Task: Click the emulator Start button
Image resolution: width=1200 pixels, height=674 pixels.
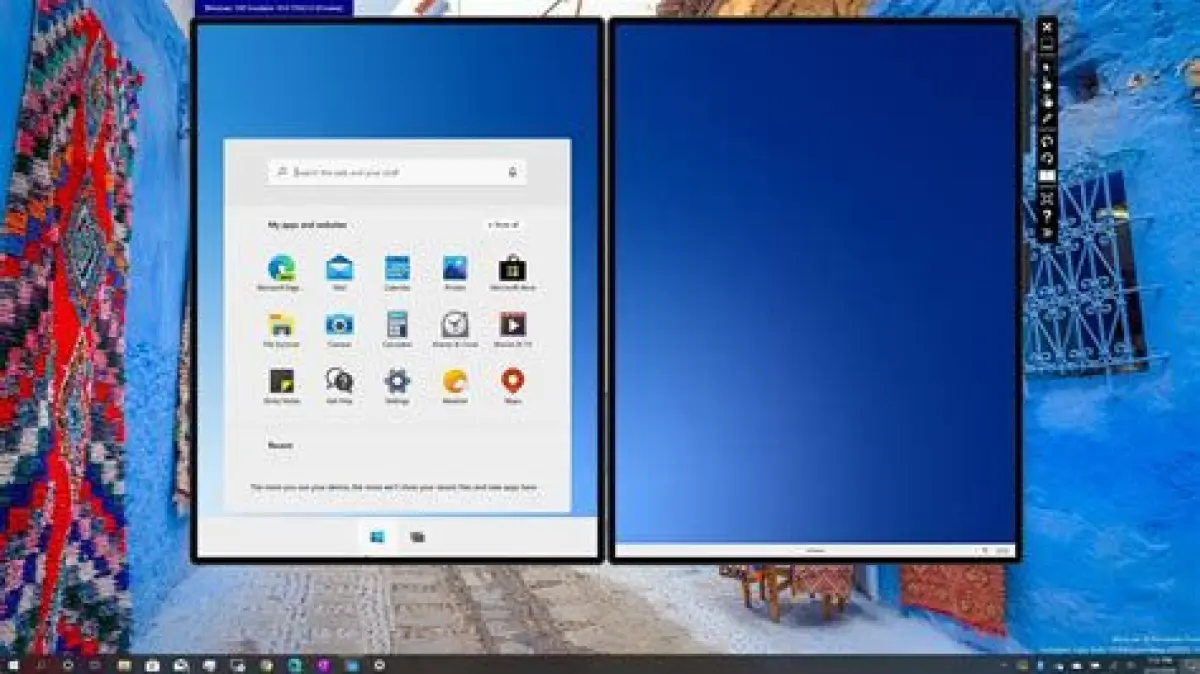Action: (377, 537)
